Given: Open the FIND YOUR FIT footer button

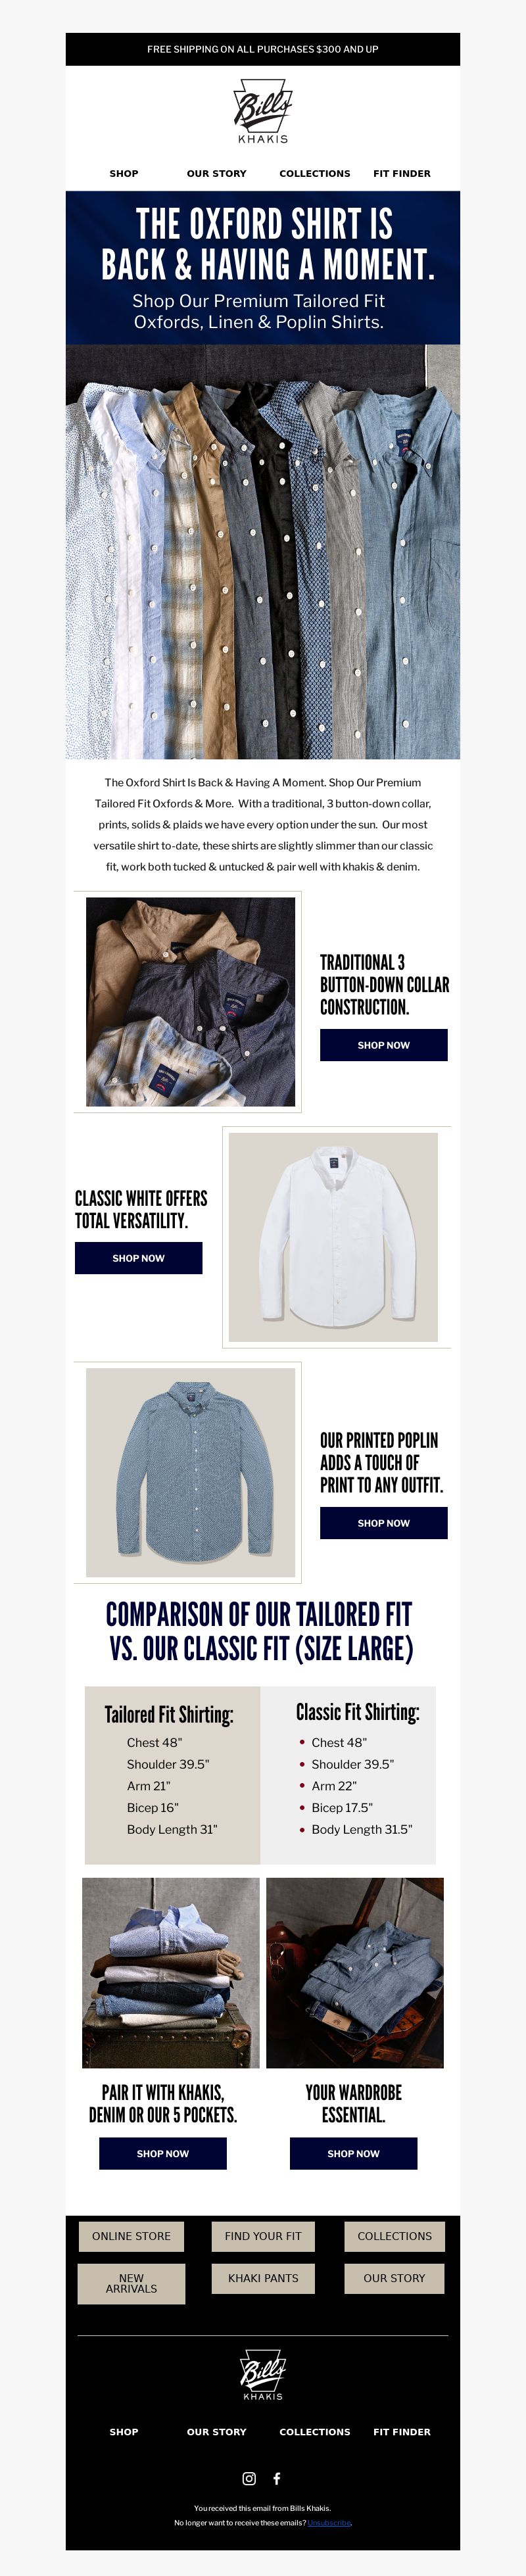Looking at the screenshot, I should 263,2236.
